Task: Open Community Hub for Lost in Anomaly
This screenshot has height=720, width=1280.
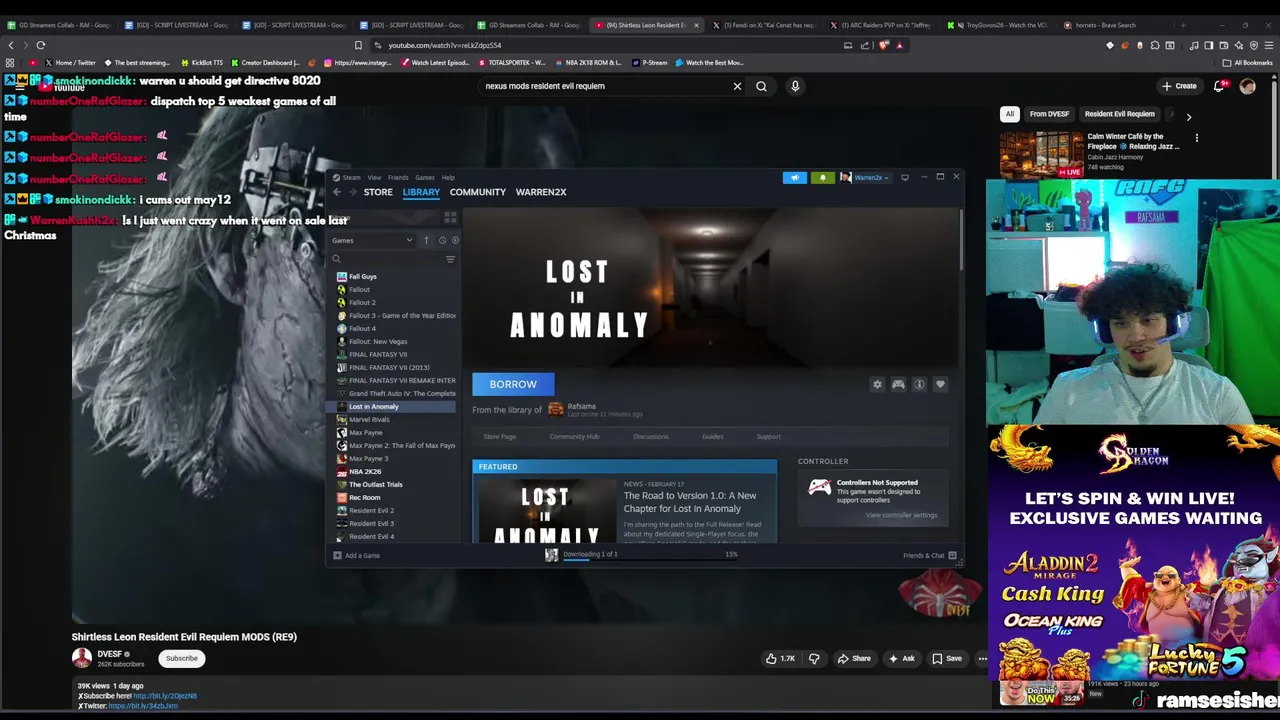Action: coord(574,437)
